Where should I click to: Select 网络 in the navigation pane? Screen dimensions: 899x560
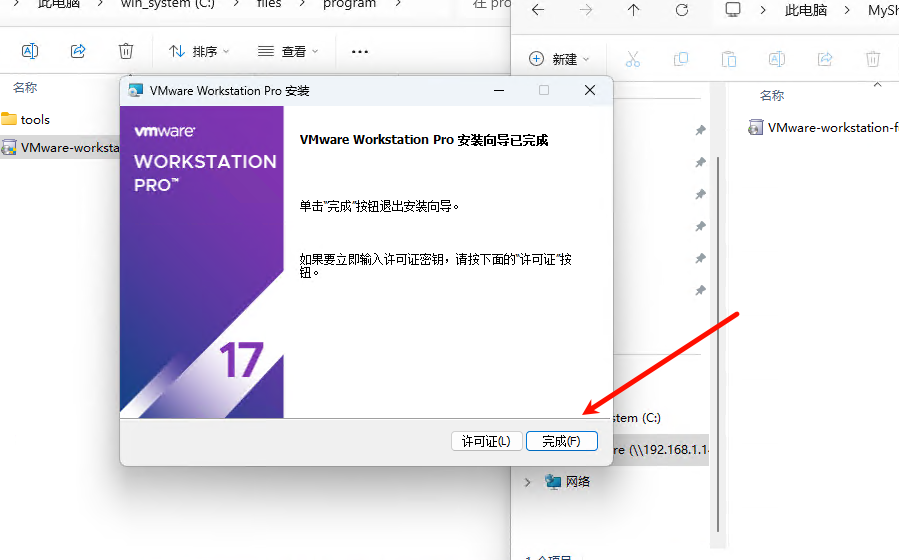pyautogui.click(x=568, y=481)
